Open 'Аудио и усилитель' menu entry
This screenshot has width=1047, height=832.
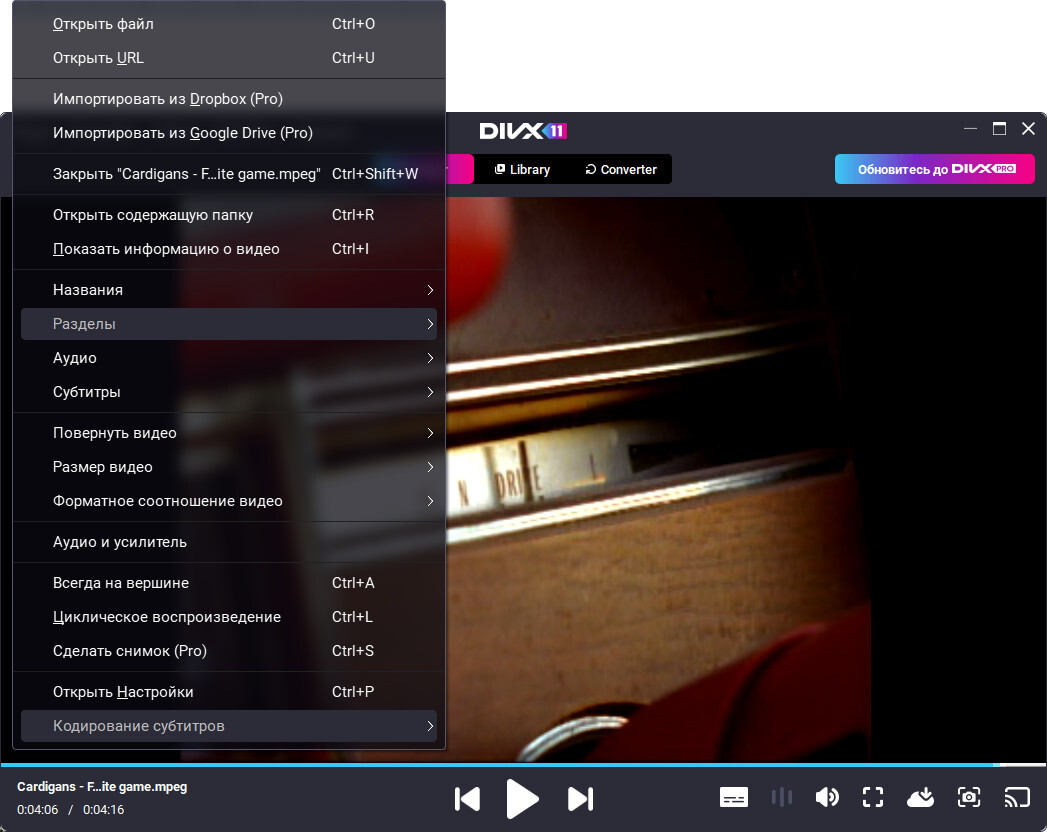229,542
